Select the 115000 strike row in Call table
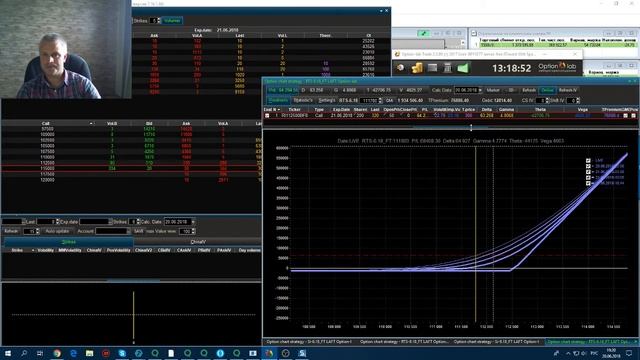 pos(131,169)
